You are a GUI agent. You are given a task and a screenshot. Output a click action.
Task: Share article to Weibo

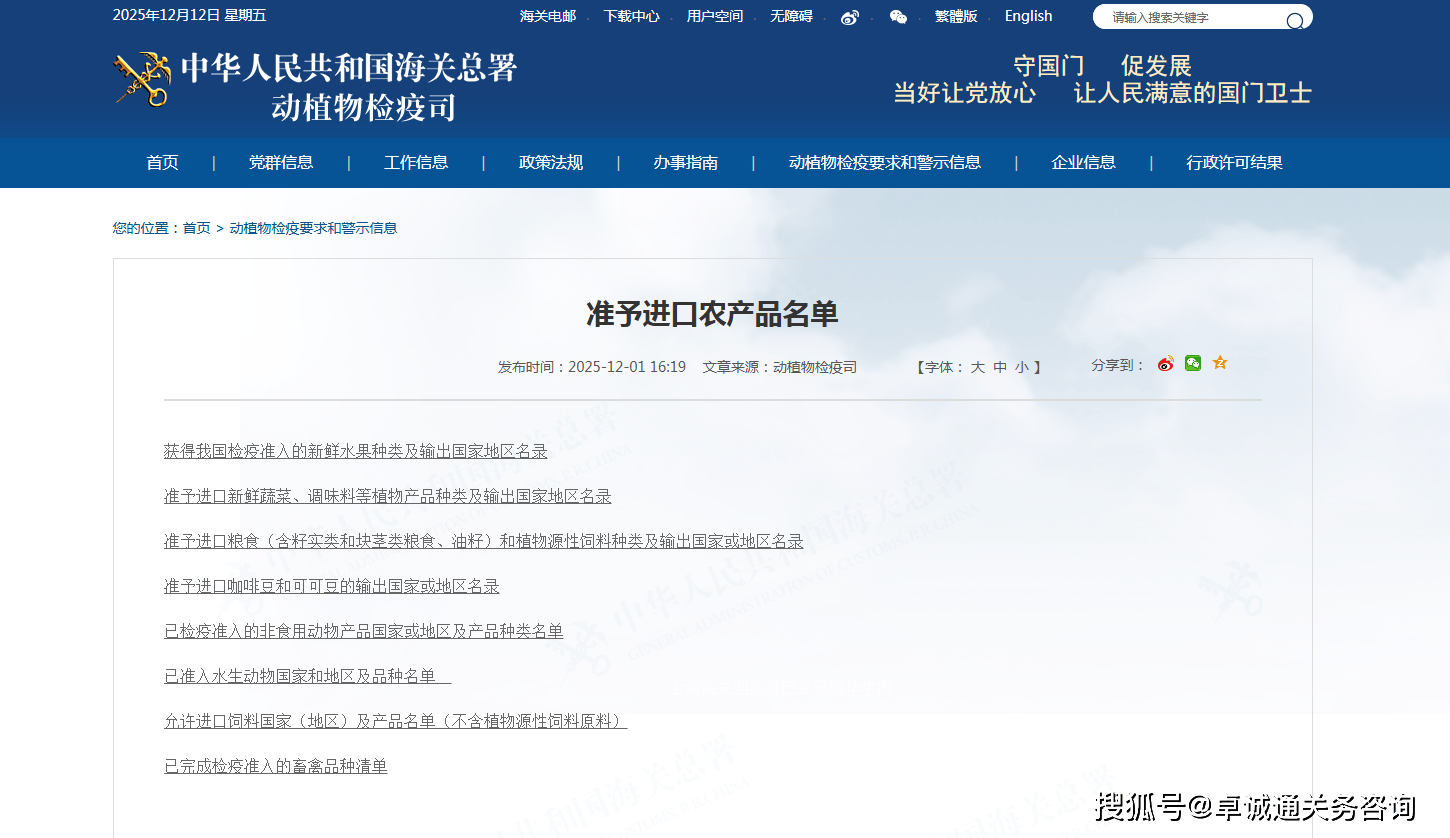(x=1165, y=364)
